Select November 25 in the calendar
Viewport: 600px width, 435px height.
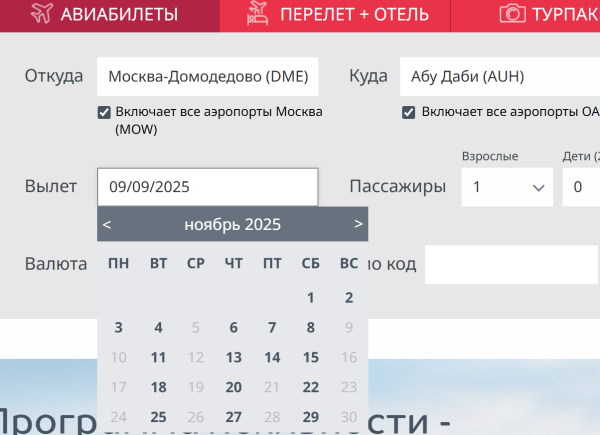(x=158, y=417)
